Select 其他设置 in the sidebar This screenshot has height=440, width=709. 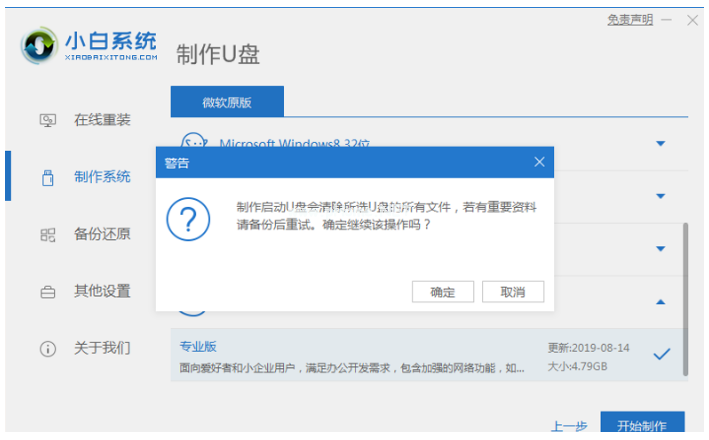pyautogui.click(x=101, y=292)
